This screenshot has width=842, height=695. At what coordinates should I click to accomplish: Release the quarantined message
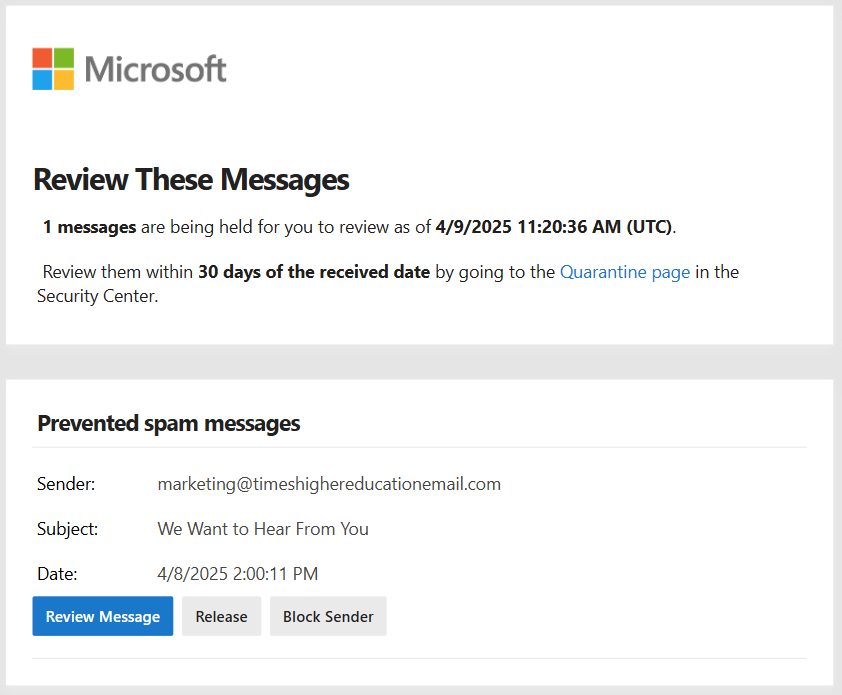221,616
